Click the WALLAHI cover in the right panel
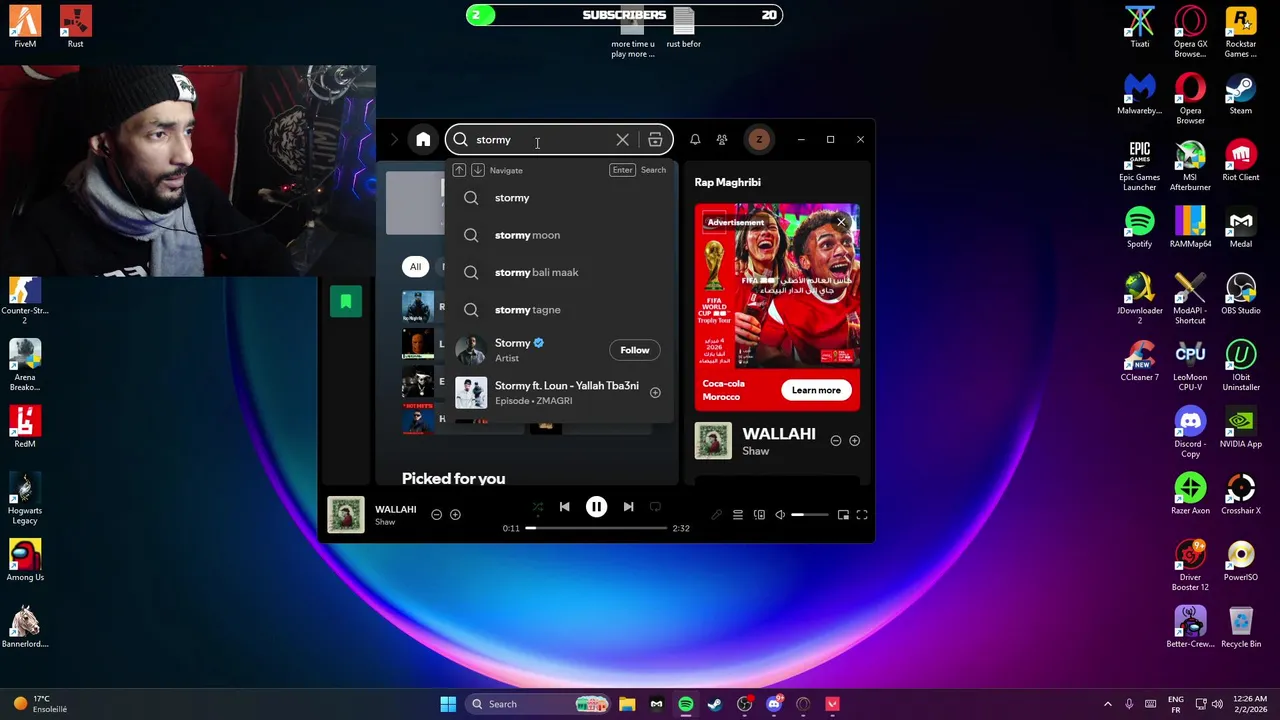The height and width of the screenshot is (720, 1280). (713, 441)
